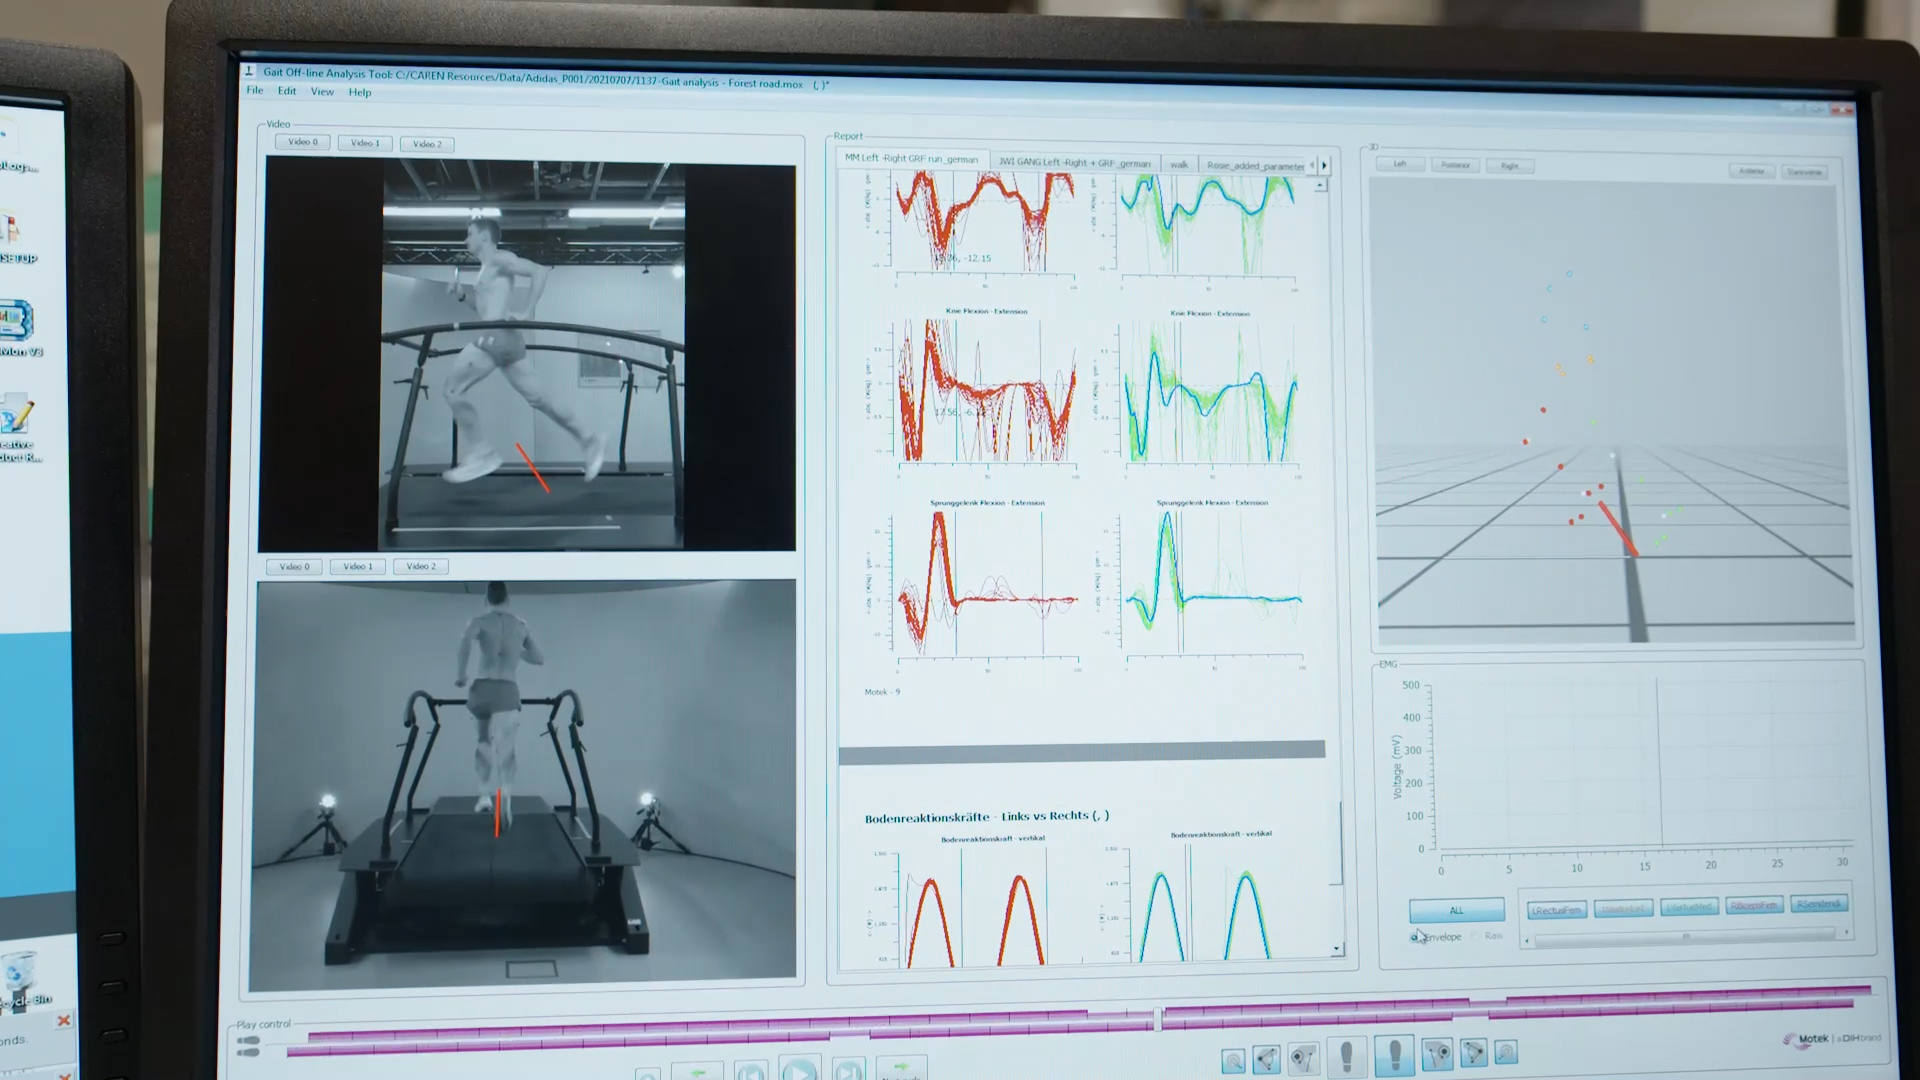Click the ALL EMG channels button
The height and width of the screenshot is (1080, 1920).
pos(1456,910)
